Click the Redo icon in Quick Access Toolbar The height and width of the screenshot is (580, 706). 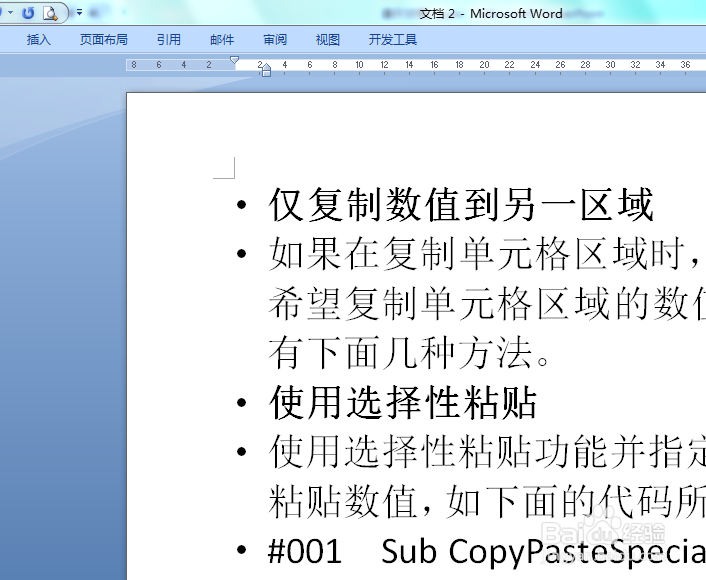tap(28, 13)
